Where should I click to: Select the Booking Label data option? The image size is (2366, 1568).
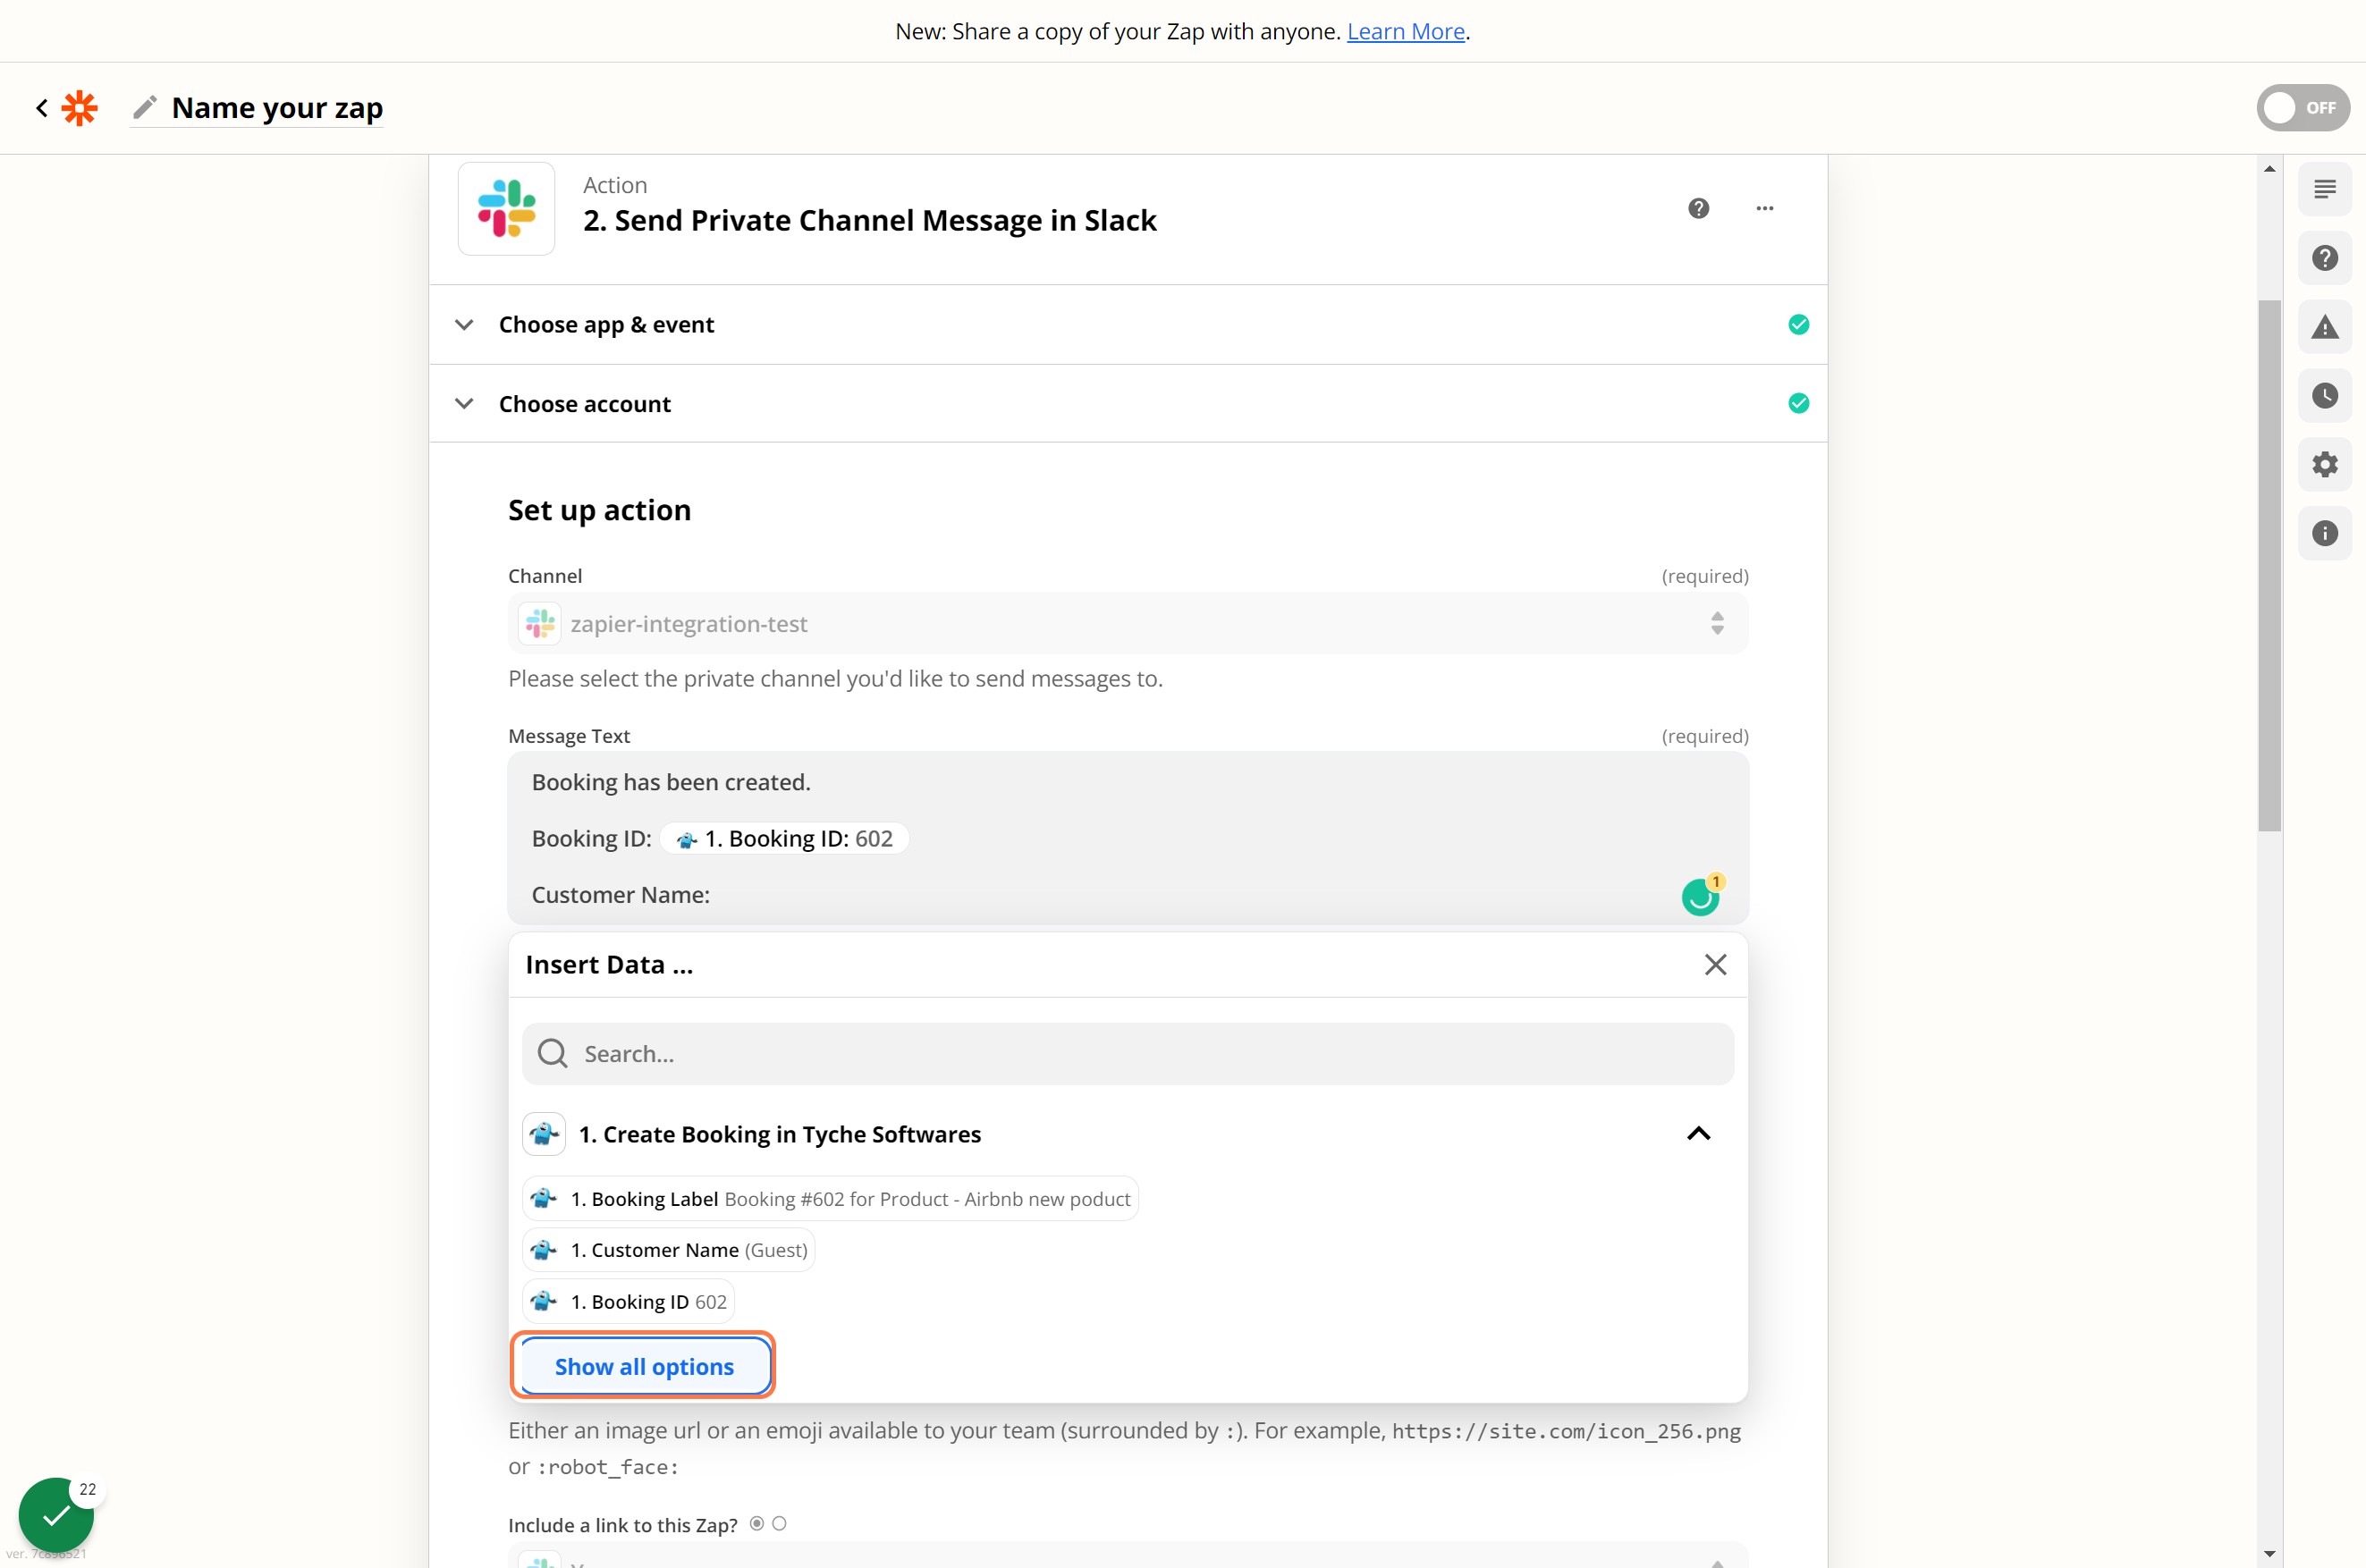(830, 1198)
